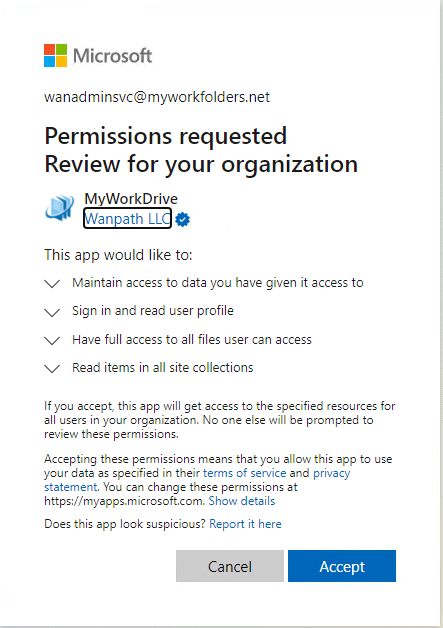Screen dimensions: 443x628
Task: Click the MyWorkDrive app icon
Action: pos(60,208)
